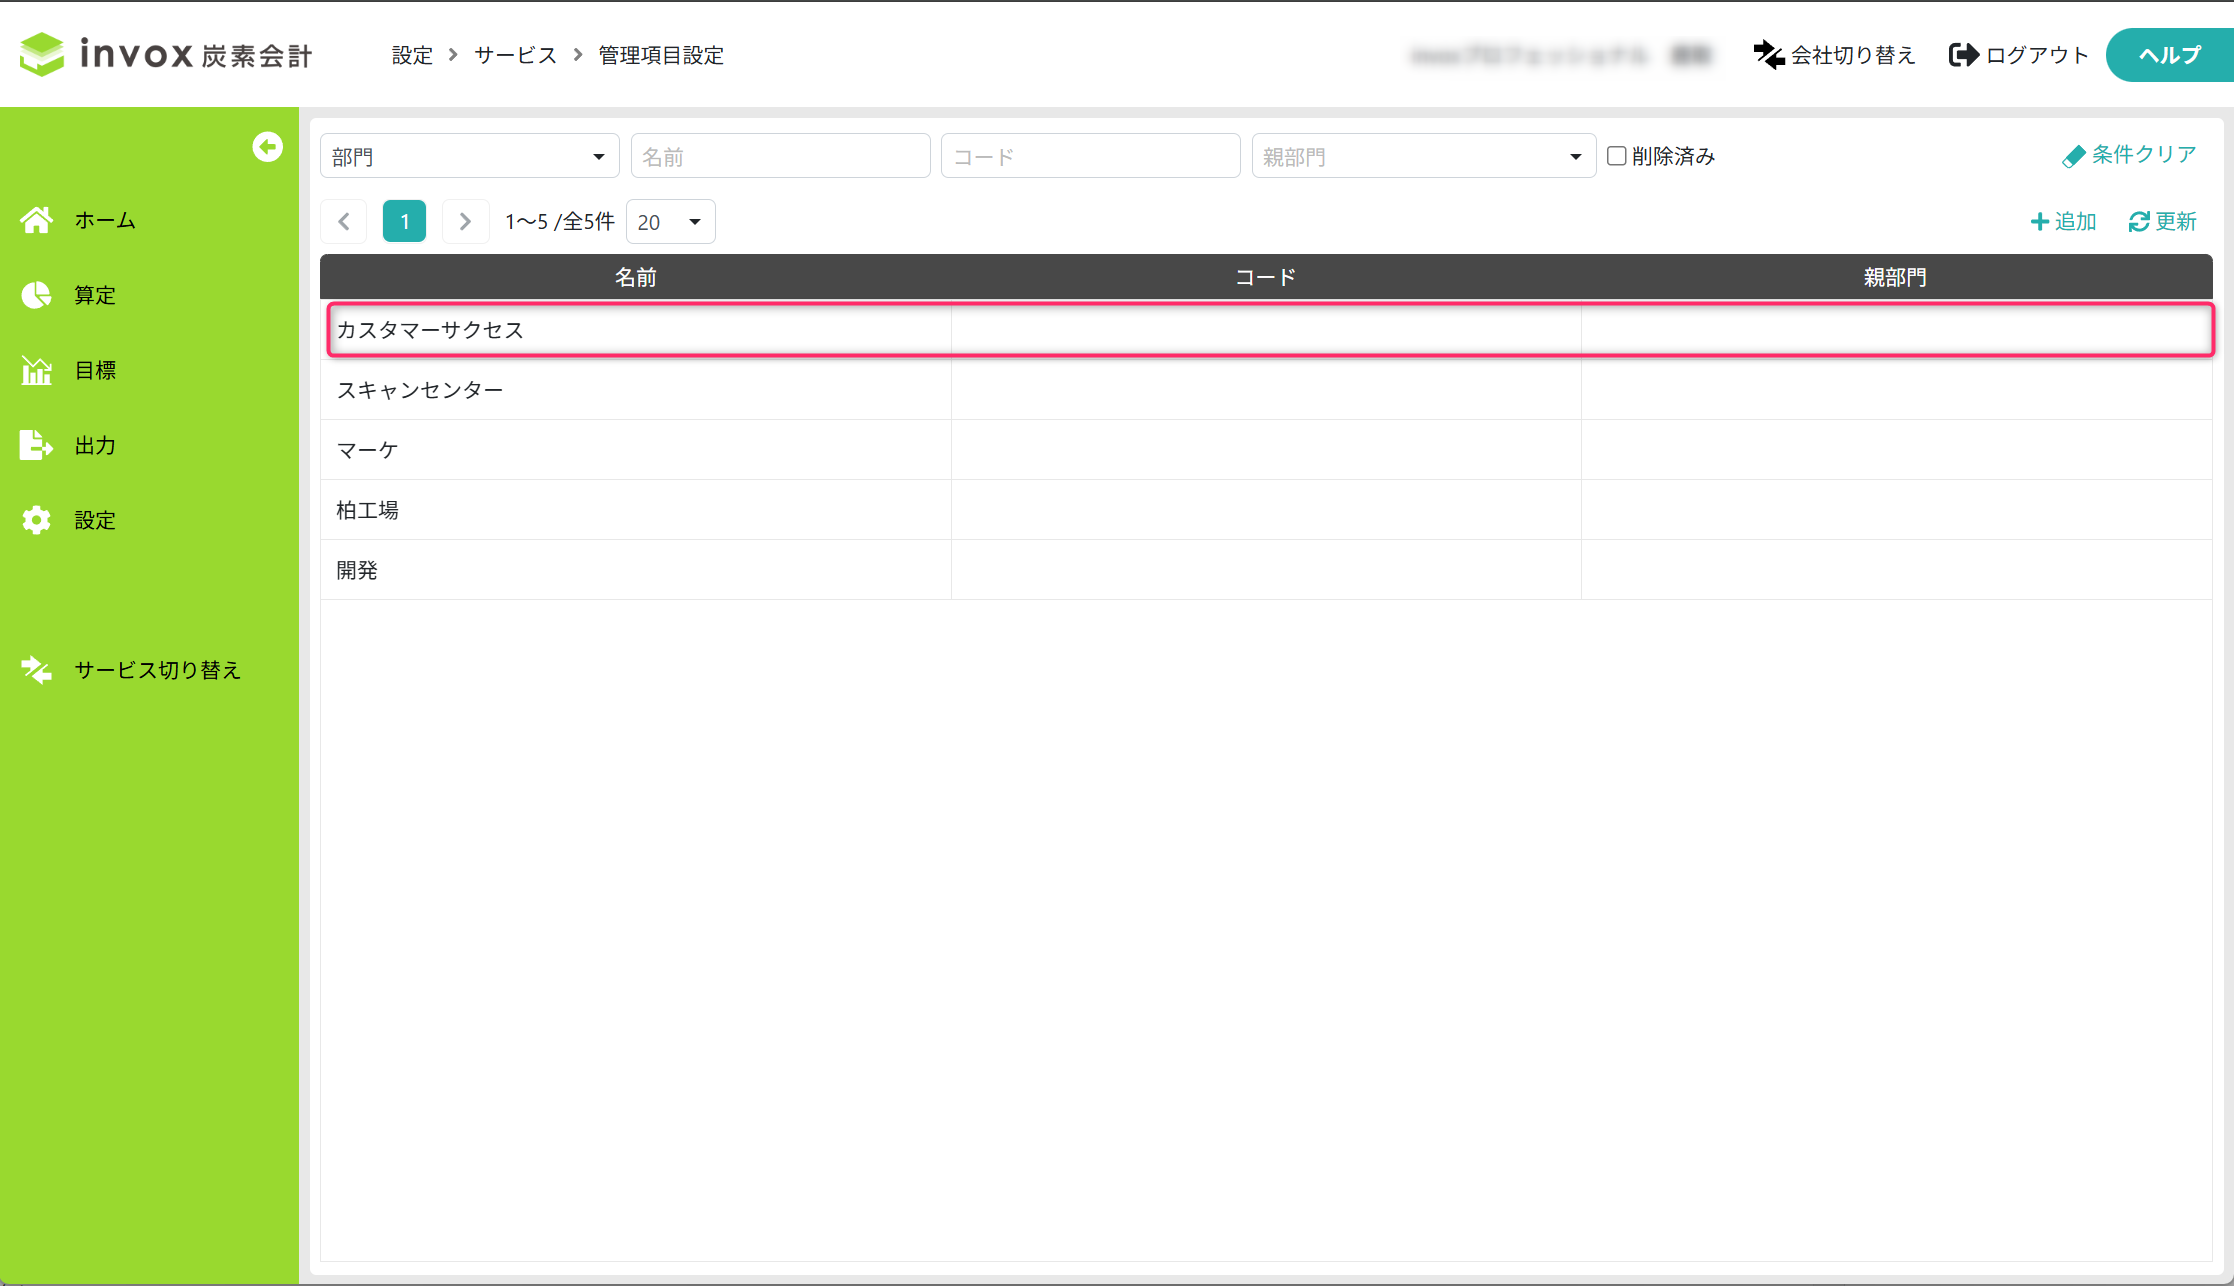Viewport: 2234px width, 1286px height.
Task: Click 設定 breadcrumb item
Action: (412, 55)
